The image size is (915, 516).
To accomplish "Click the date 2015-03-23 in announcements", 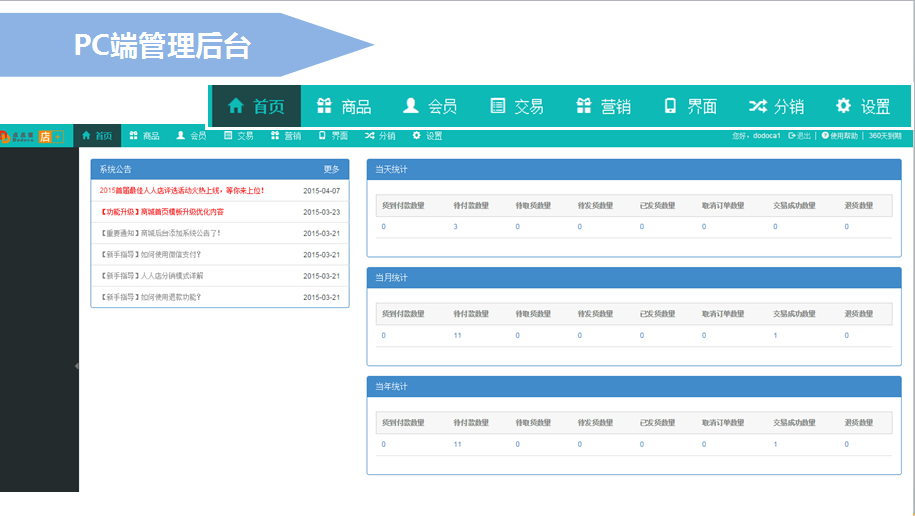I will pyautogui.click(x=322, y=212).
